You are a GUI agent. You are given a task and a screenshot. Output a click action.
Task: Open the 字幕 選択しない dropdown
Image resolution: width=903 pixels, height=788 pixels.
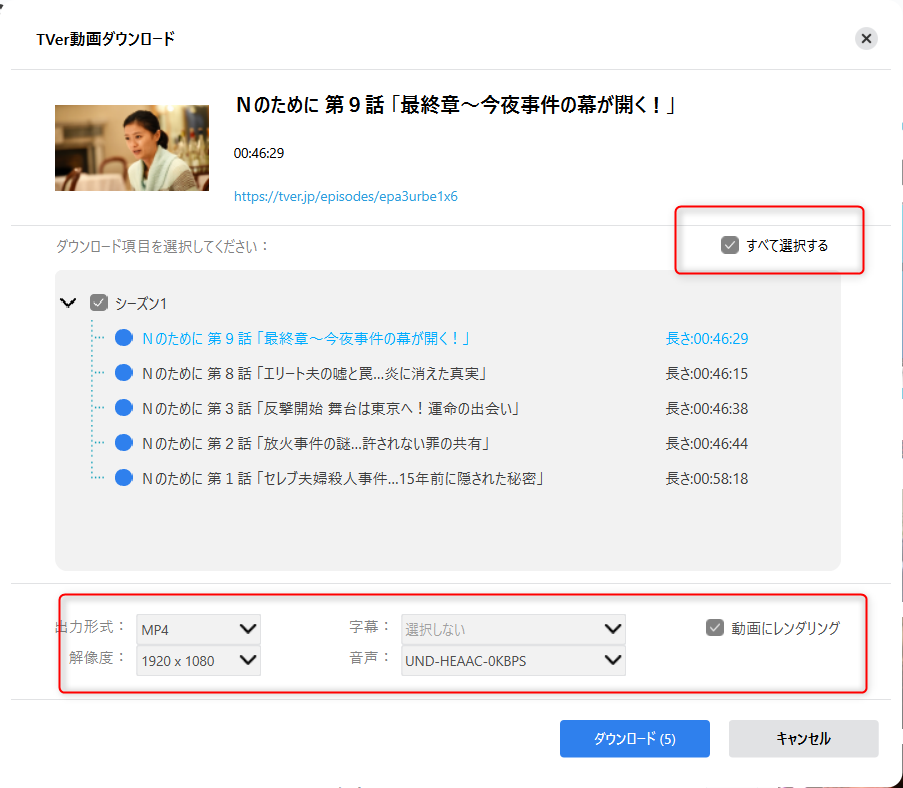click(x=513, y=629)
